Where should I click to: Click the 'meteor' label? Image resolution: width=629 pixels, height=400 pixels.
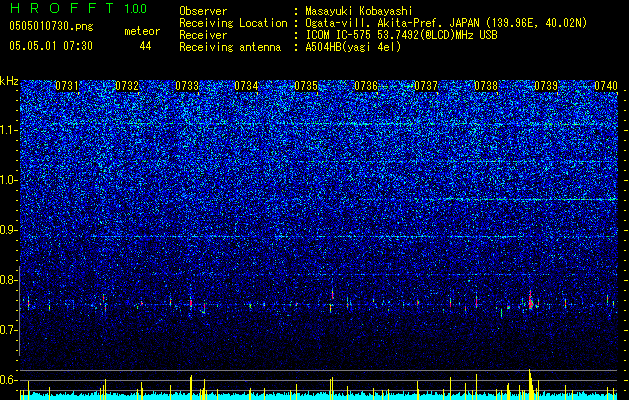(x=142, y=31)
